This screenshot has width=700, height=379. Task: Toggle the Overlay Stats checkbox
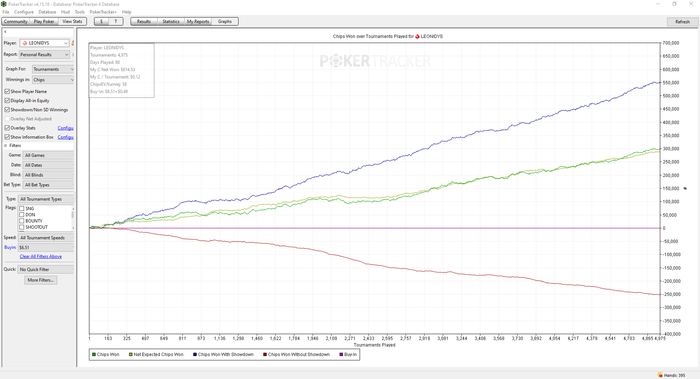point(7,128)
